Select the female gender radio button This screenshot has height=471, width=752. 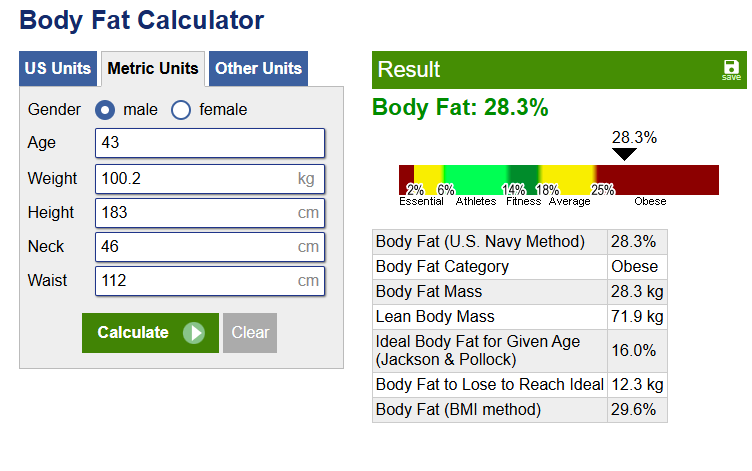point(181,110)
